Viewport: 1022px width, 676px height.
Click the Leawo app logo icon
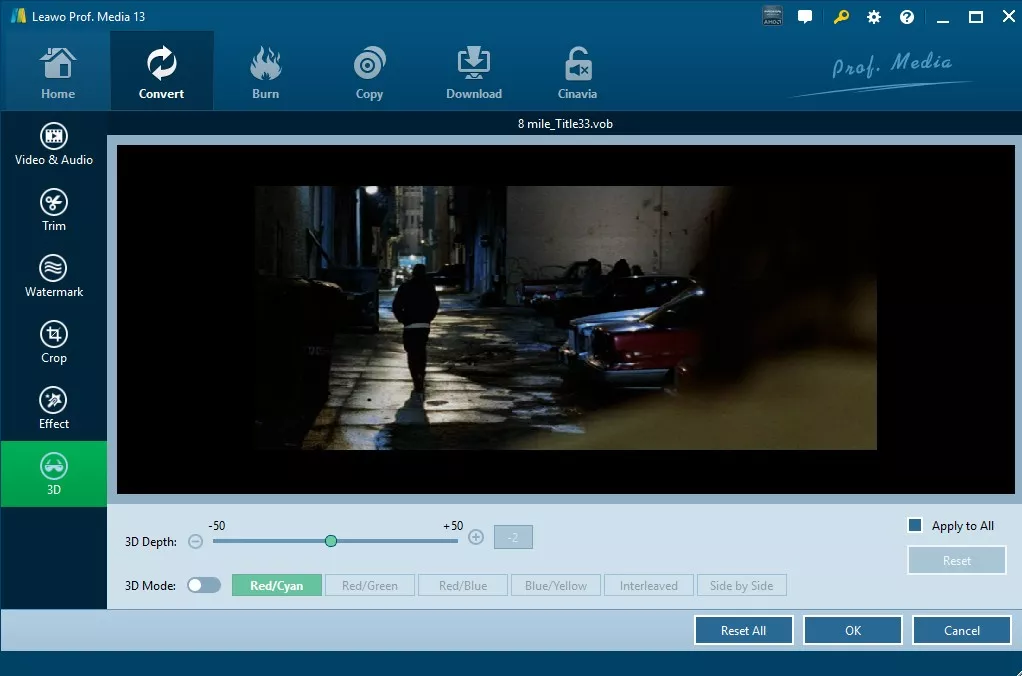[18, 16]
